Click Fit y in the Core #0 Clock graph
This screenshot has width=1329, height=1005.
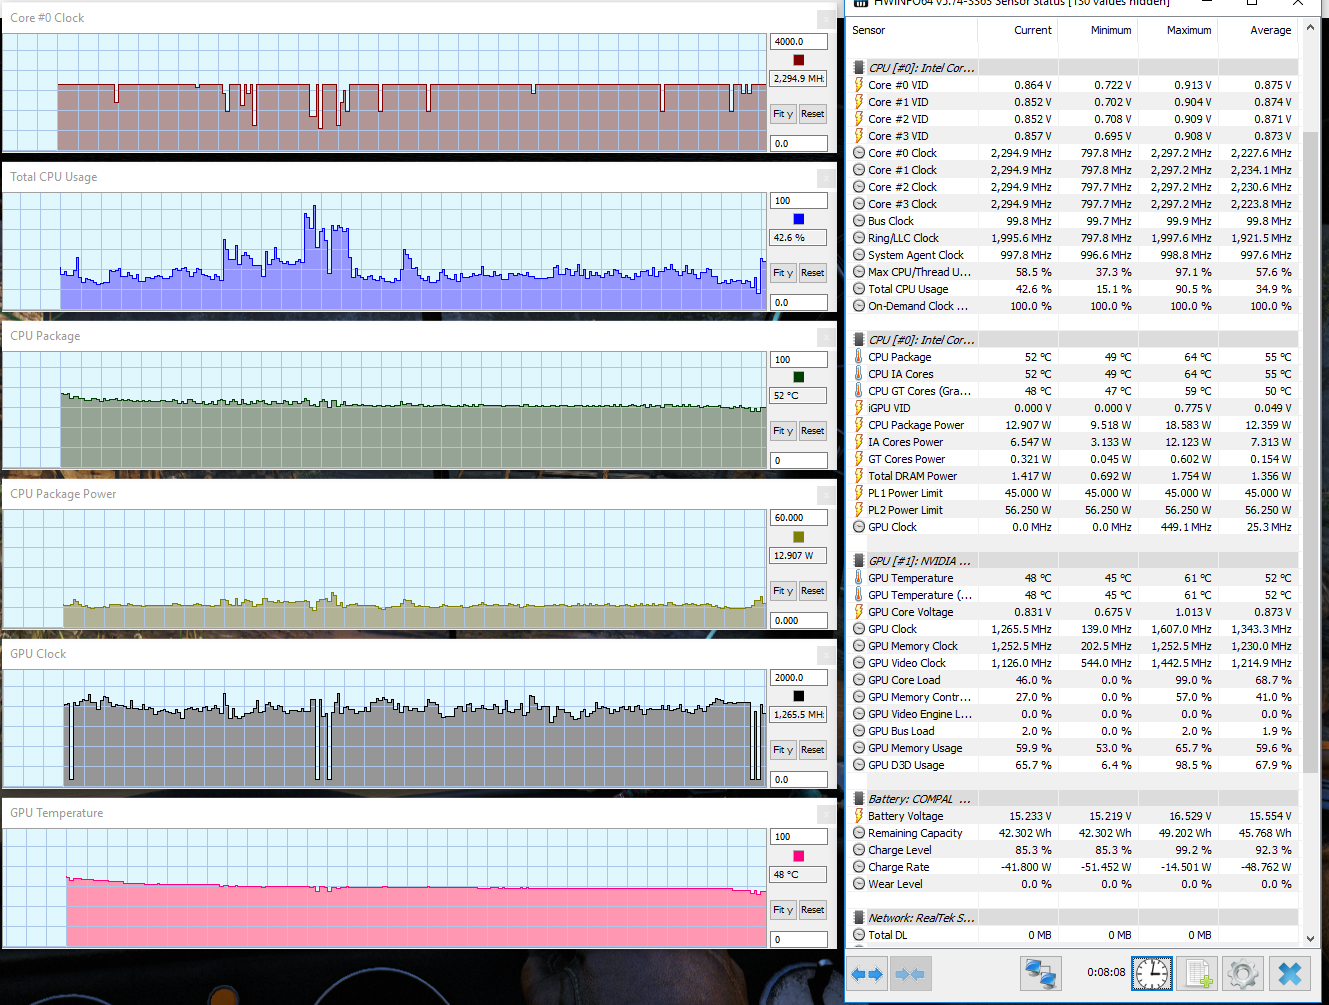(x=783, y=114)
